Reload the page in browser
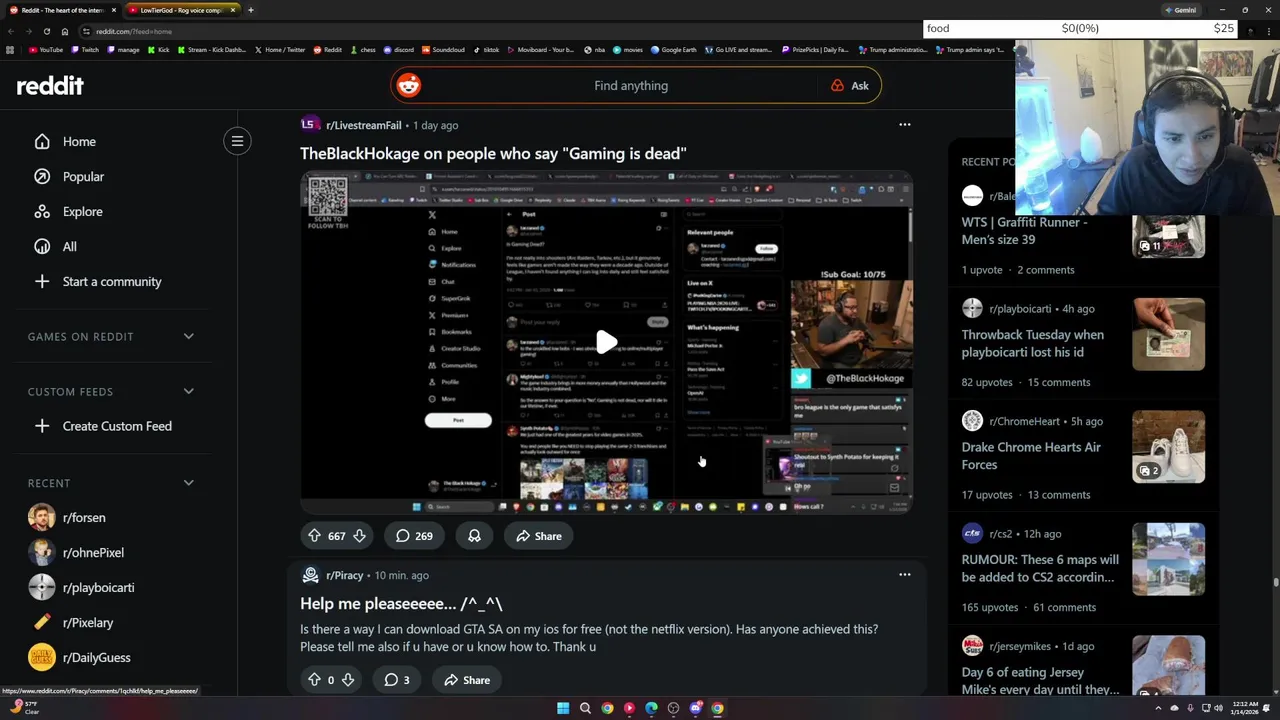1280x720 pixels. pyautogui.click(x=47, y=31)
